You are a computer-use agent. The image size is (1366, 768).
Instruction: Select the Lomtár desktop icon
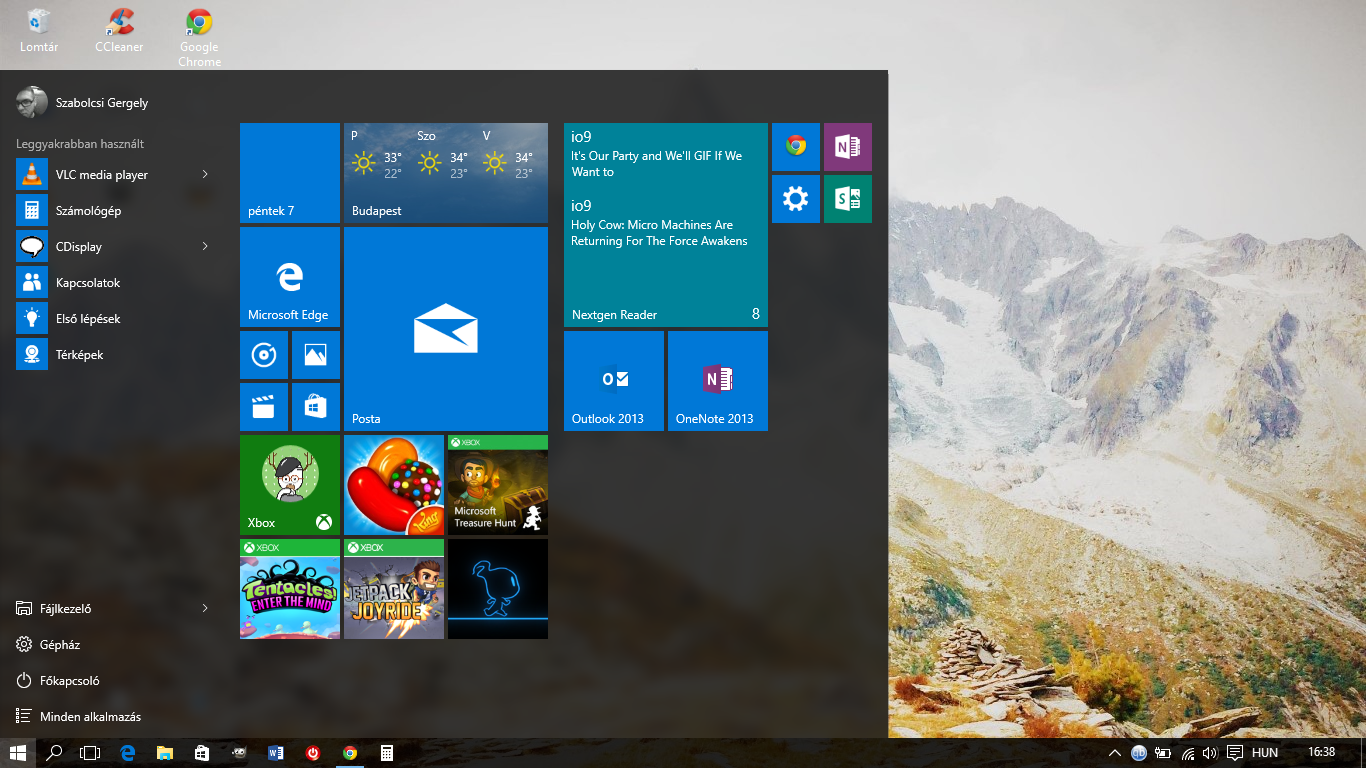[x=39, y=31]
